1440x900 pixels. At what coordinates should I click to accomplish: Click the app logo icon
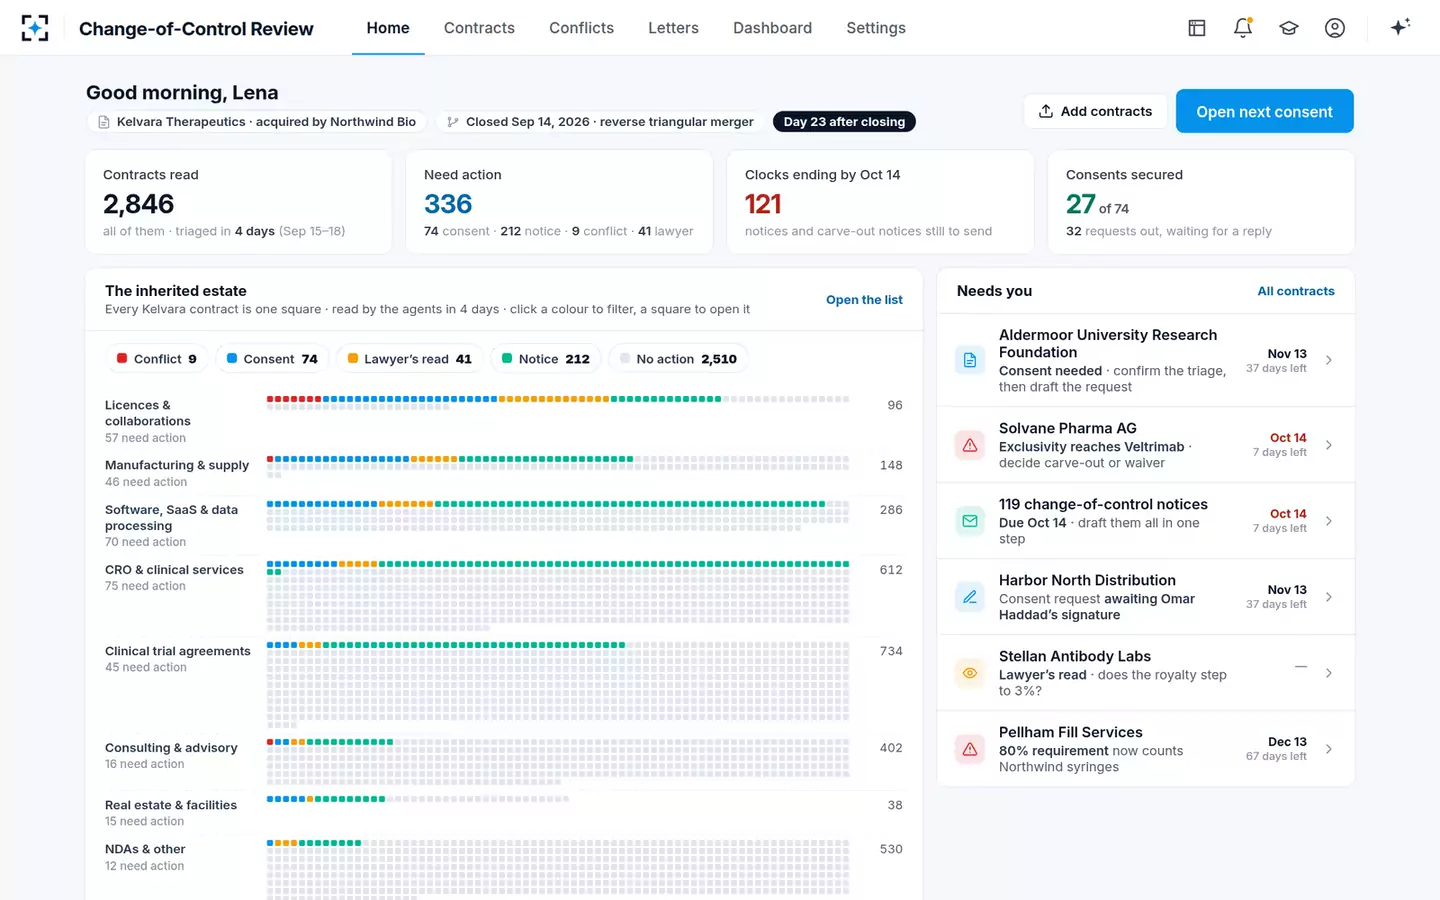pos(35,28)
